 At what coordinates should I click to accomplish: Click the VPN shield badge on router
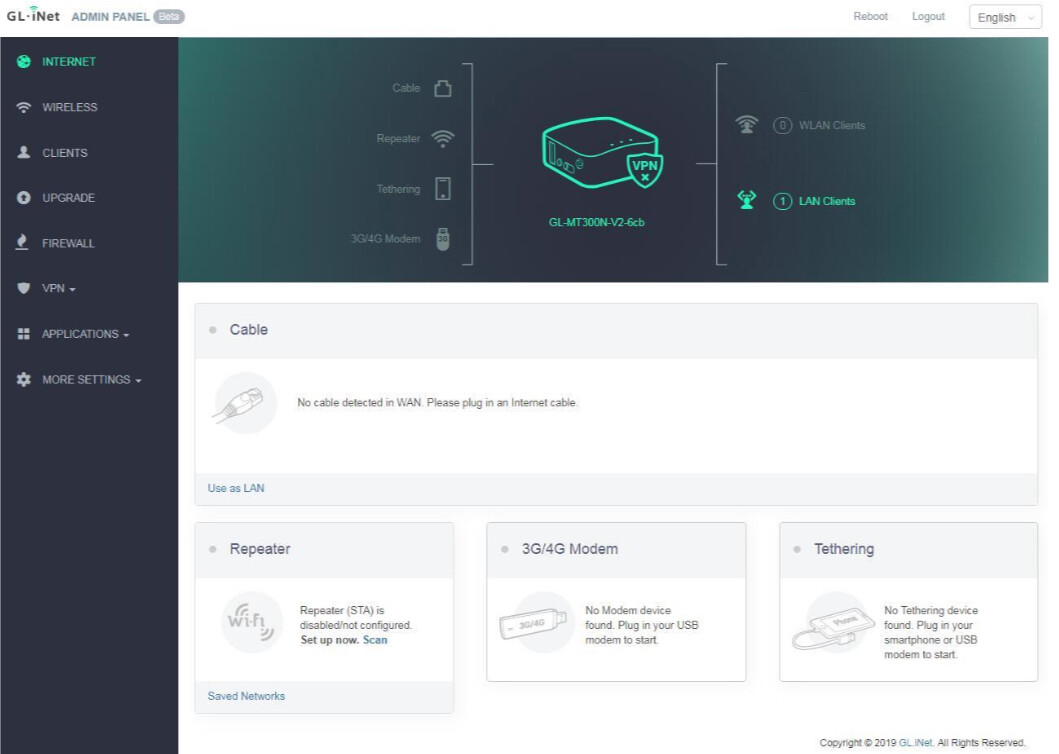pyautogui.click(x=645, y=170)
